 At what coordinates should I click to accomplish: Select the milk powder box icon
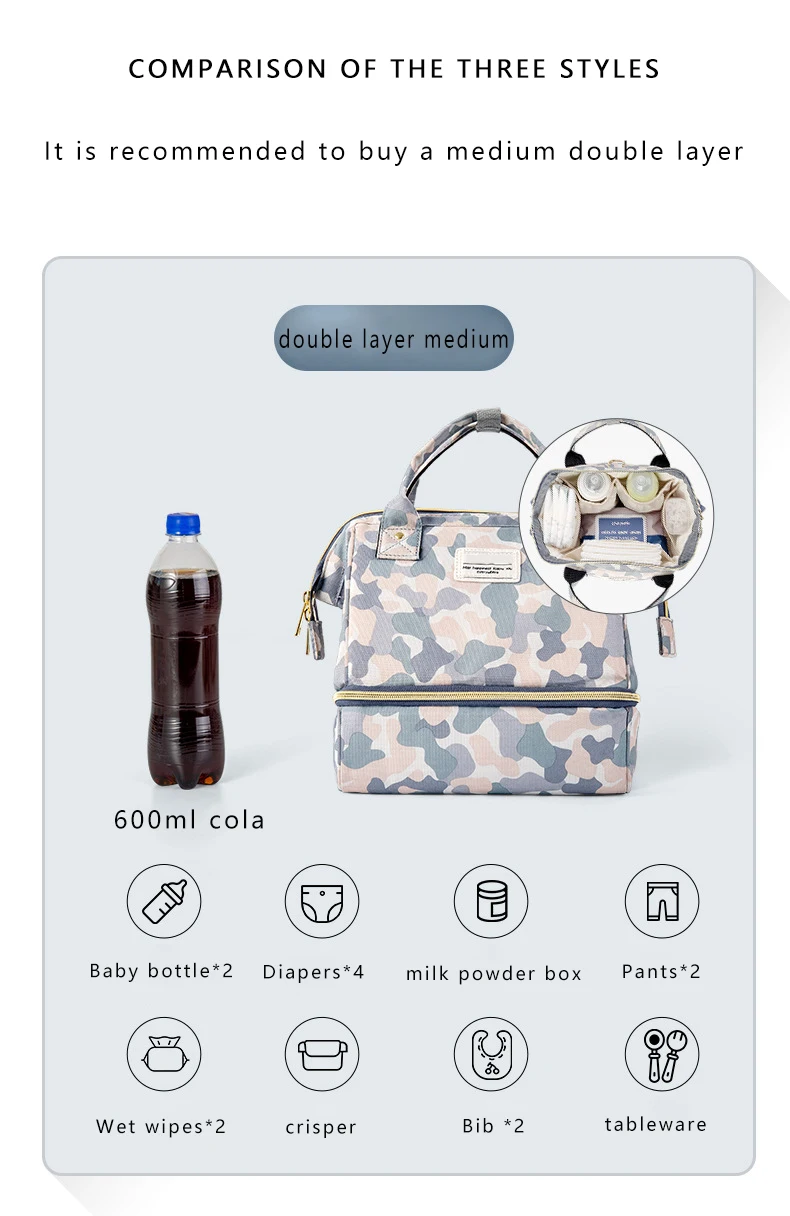[x=491, y=902]
